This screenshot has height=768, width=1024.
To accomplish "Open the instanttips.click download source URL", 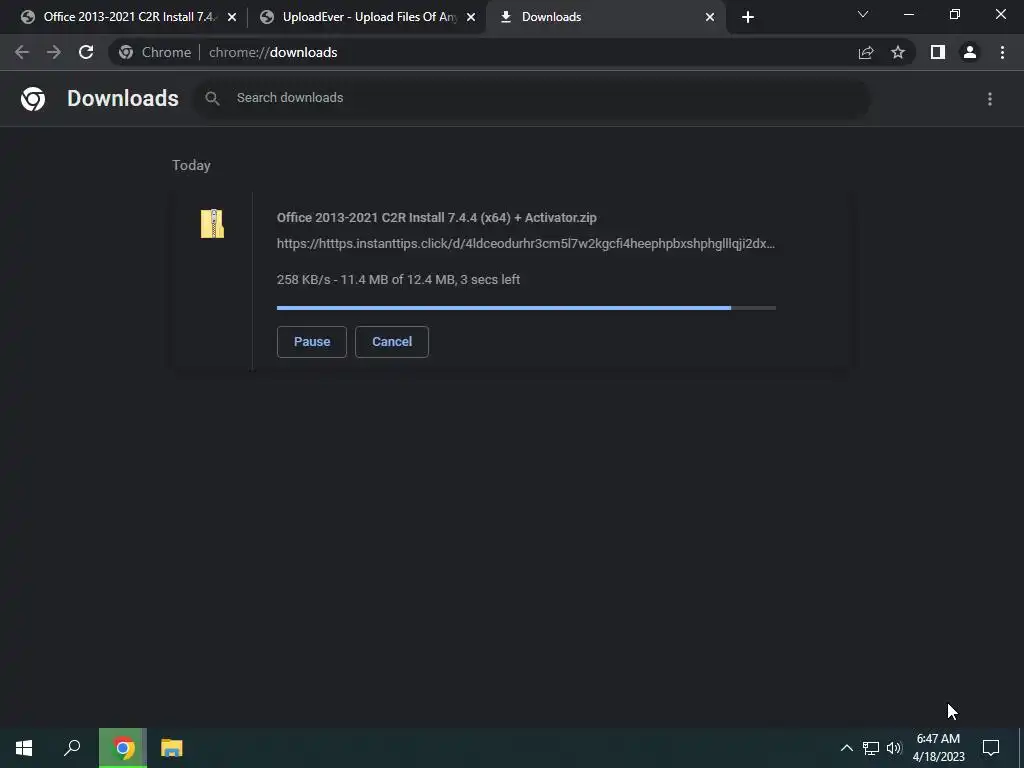I will click(x=526, y=244).
